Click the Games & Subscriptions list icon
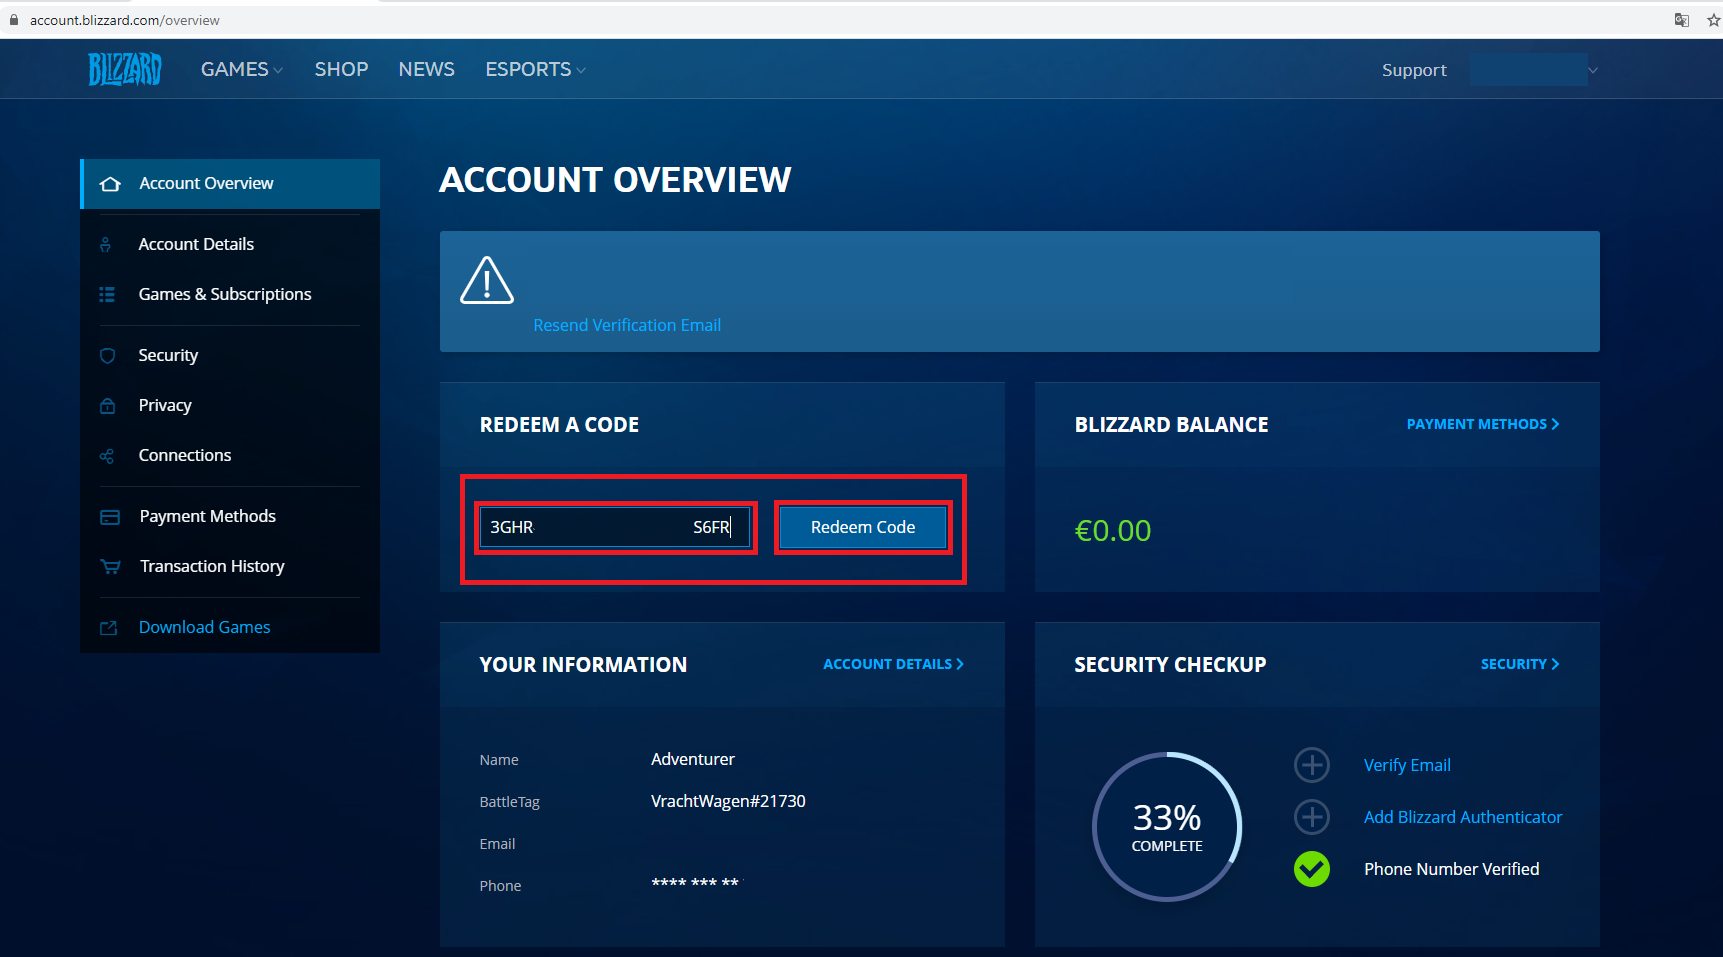 (107, 294)
